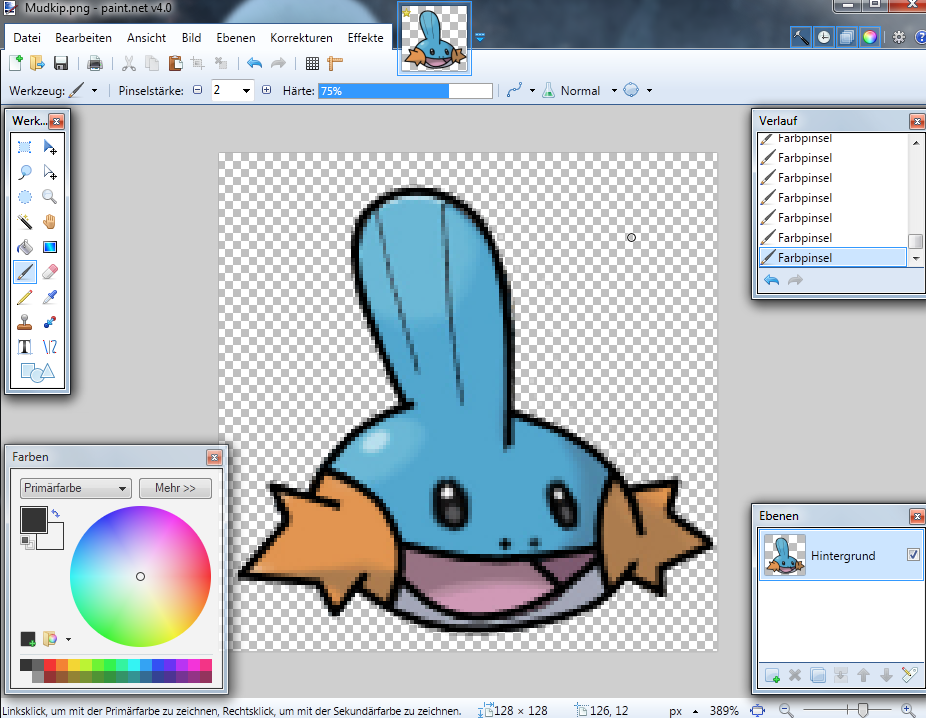Select the Zoom magnifier tool
The width and height of the screenshot is (926, 718).
pyautogui.click(x=50, y=197)
